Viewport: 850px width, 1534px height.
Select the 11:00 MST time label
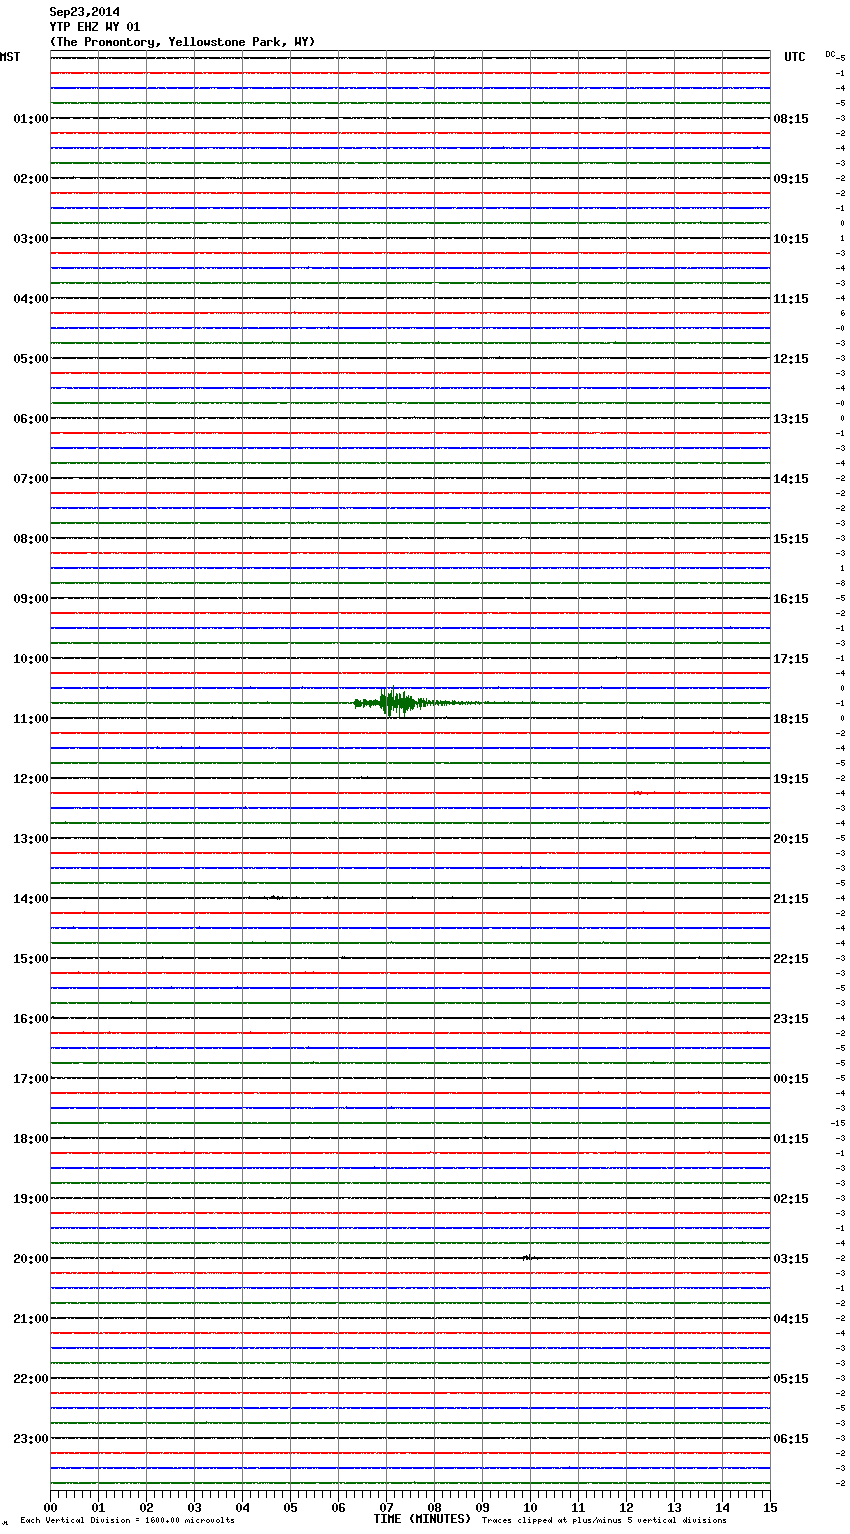tap(31, 719)
